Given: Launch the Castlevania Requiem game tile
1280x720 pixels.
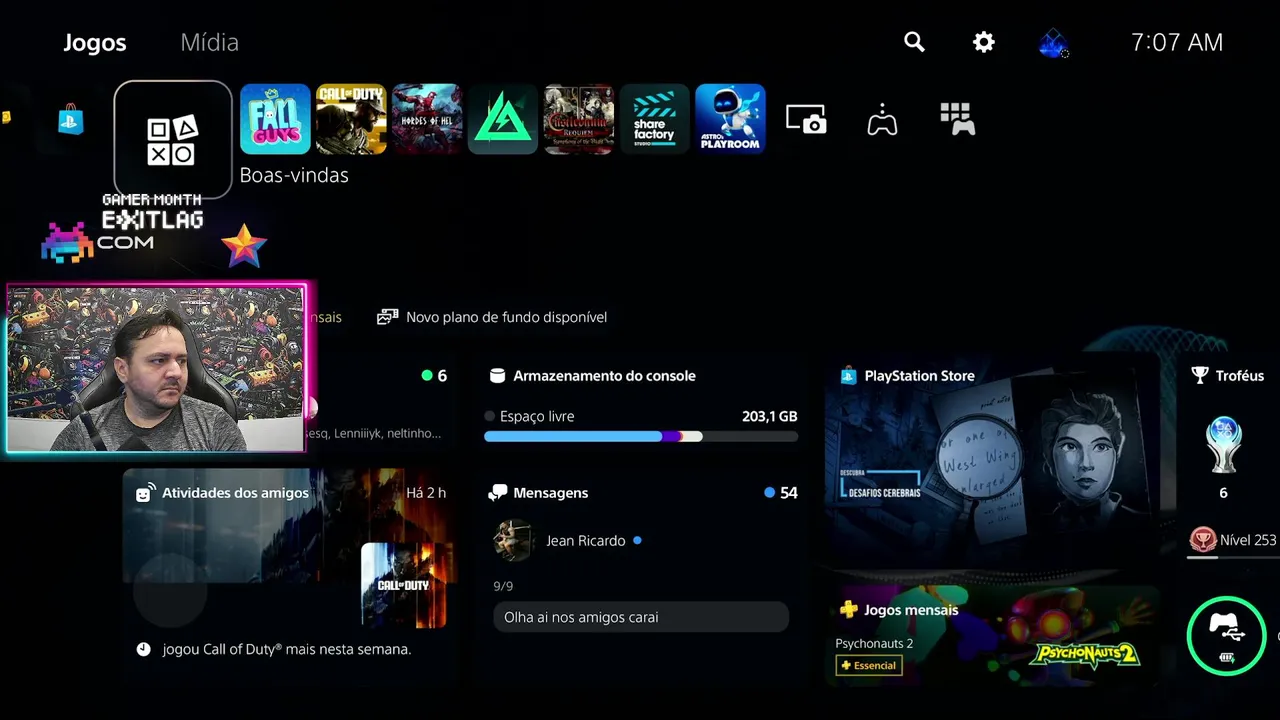Looking at the screenshot, I should tap(579, 119).
